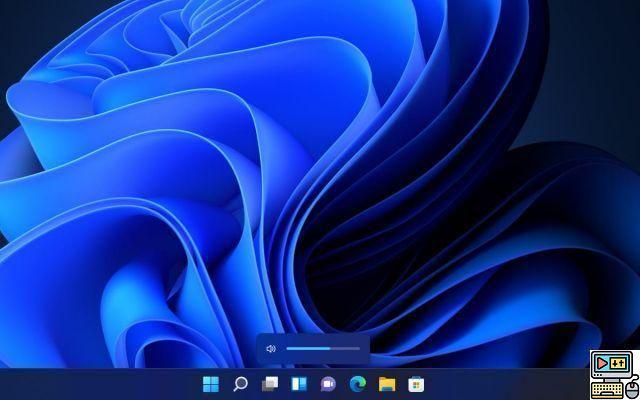Open the Windows Start menu
This screenshot has width=640, height=400.
tap(211, 384)
